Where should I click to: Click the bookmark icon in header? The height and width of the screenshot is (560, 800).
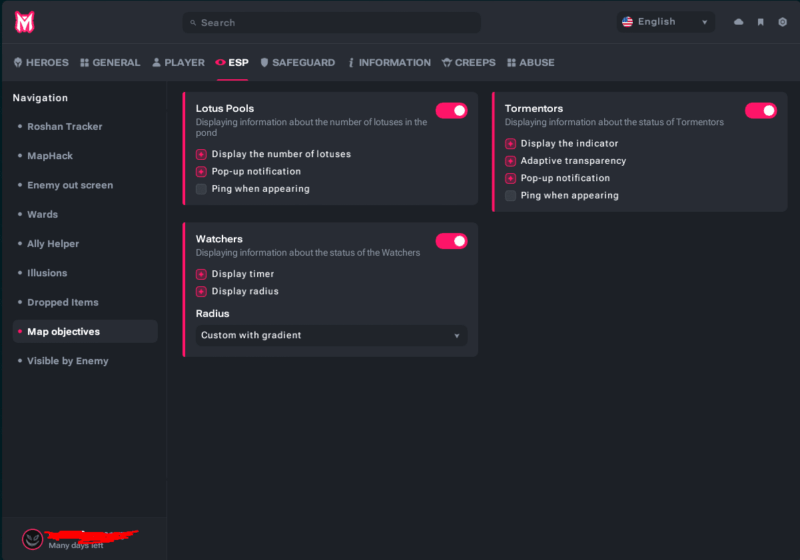(x=761, y=22)
